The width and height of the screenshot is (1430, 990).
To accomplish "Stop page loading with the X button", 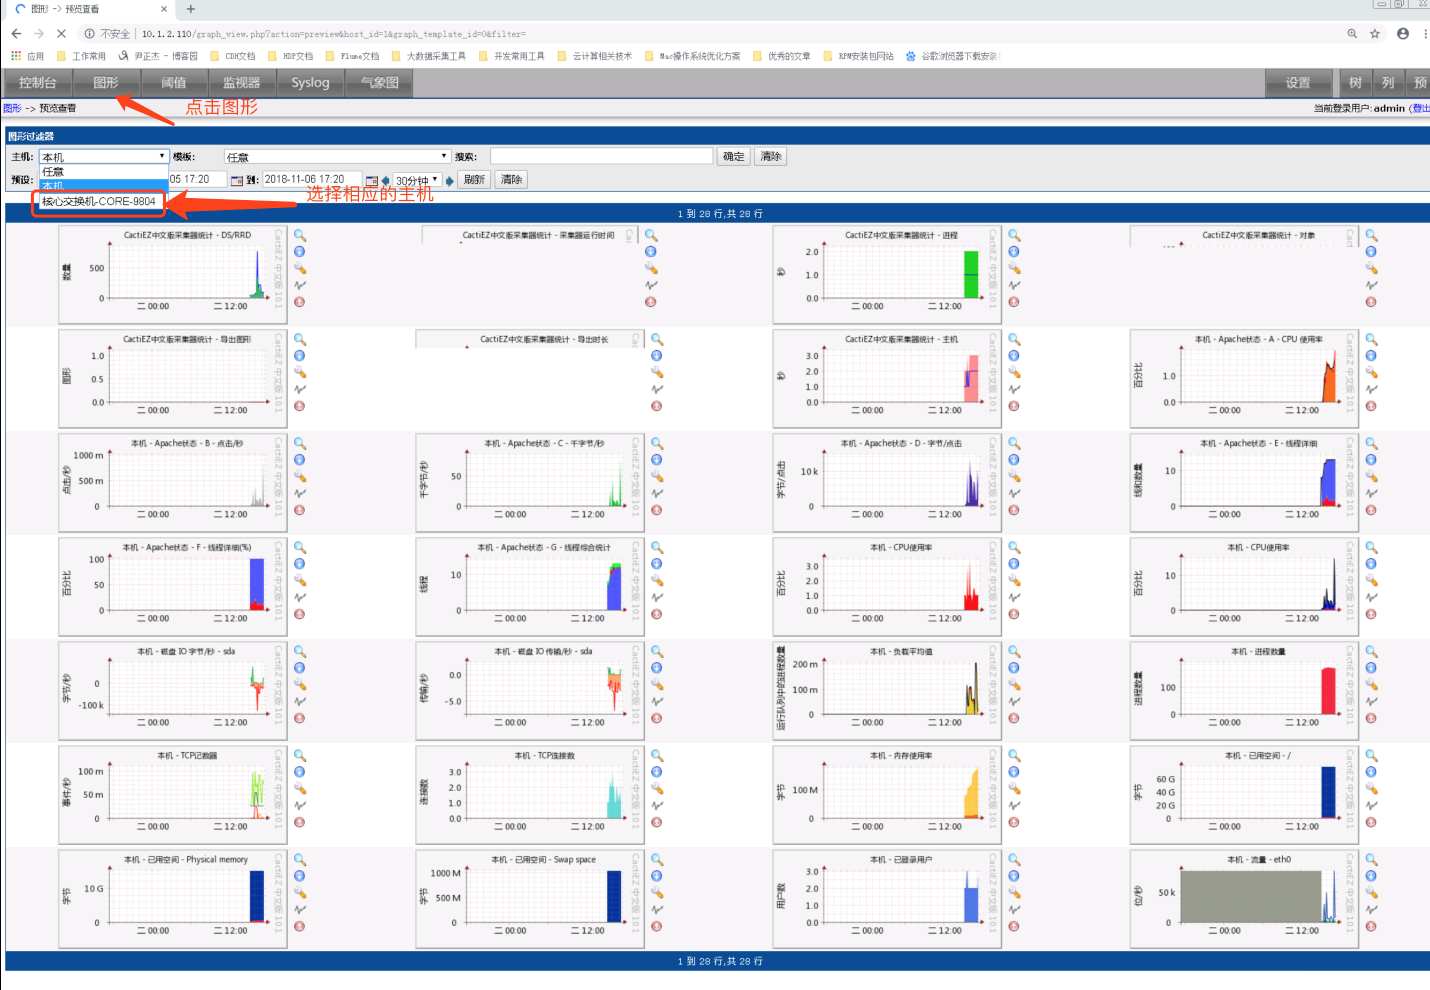I will click(61, 33).
